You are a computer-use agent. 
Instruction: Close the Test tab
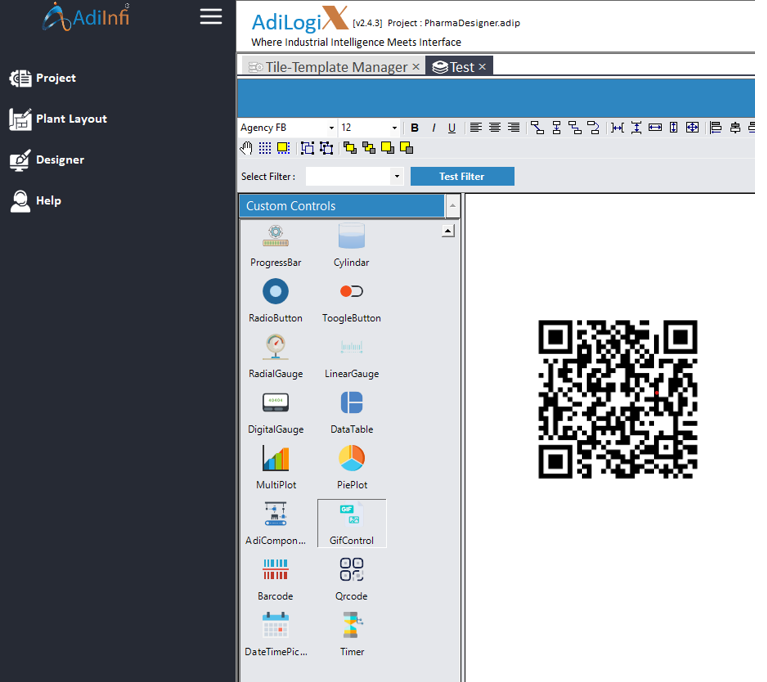click(482, 67)
